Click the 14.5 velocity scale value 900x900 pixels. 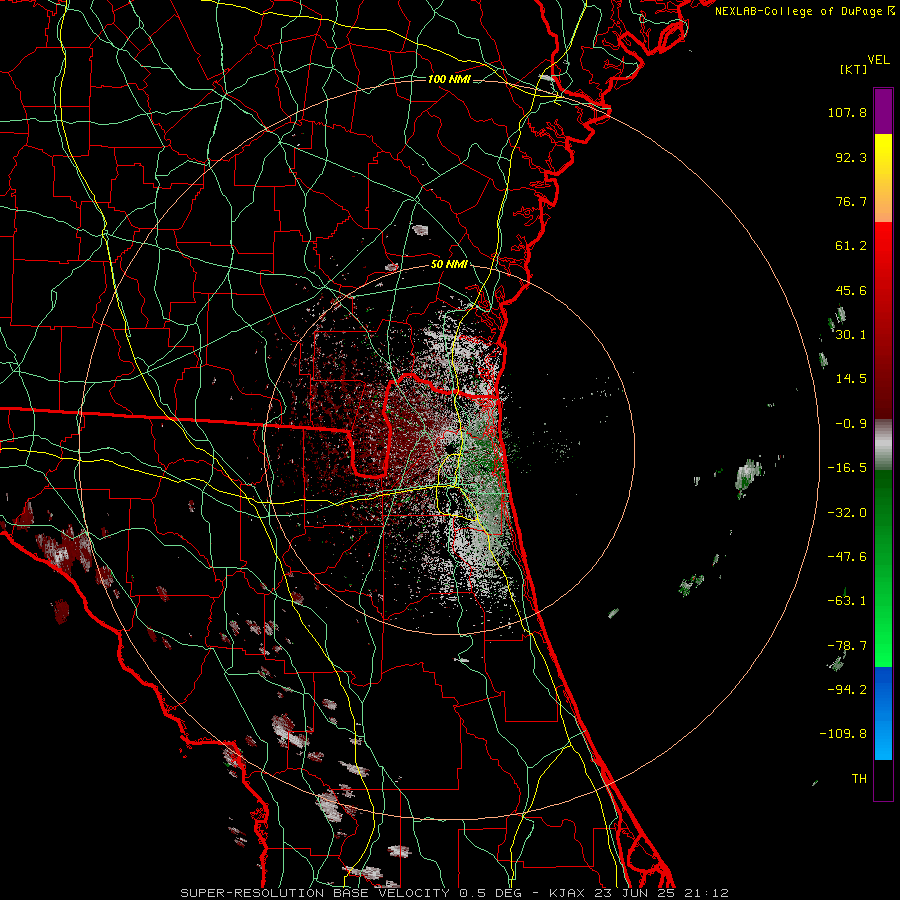click(x=851, y=379)
